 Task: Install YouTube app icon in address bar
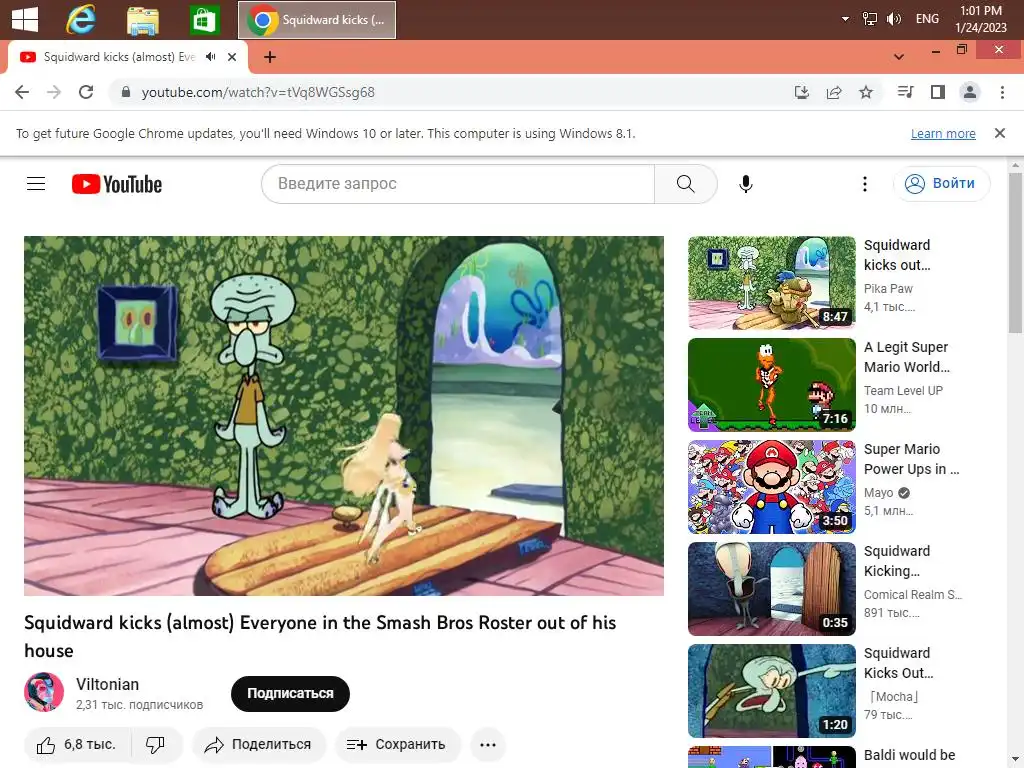801,92
